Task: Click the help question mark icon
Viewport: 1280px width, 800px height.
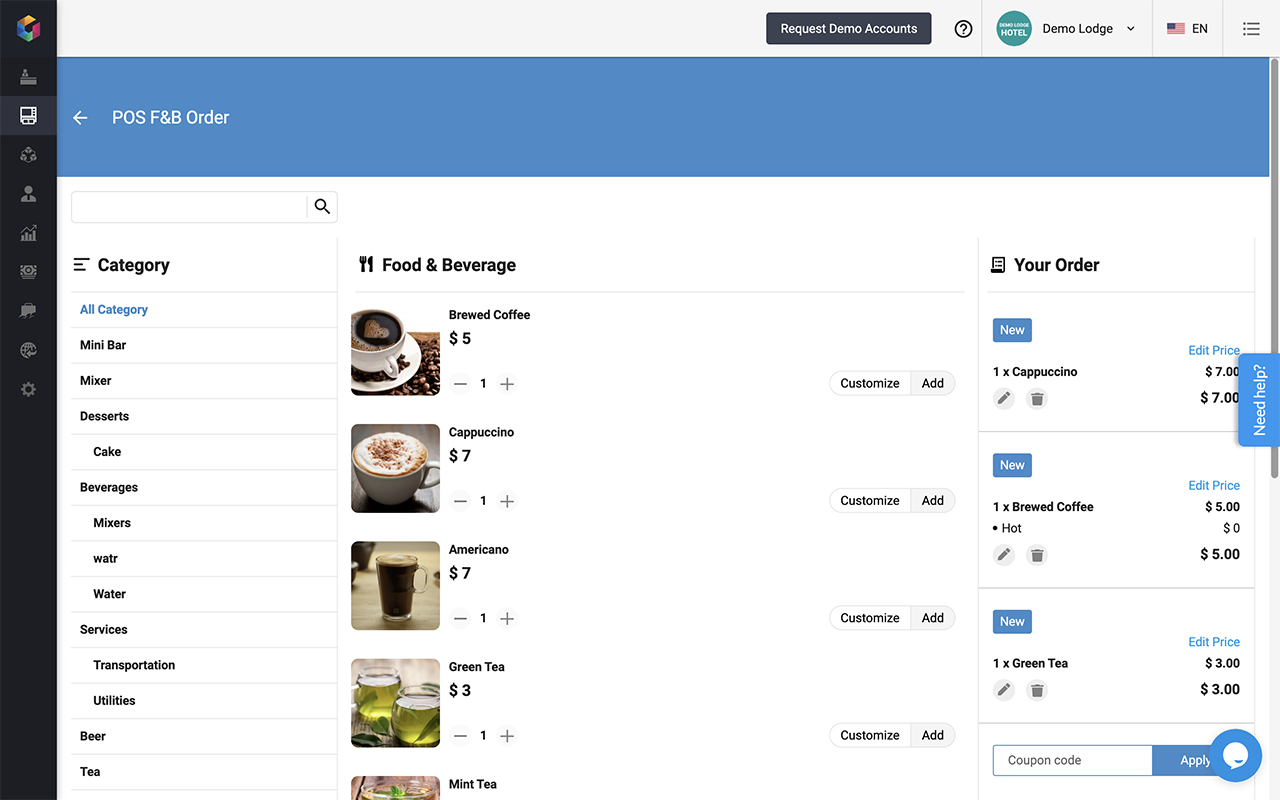Action: [x=963, y=29]
